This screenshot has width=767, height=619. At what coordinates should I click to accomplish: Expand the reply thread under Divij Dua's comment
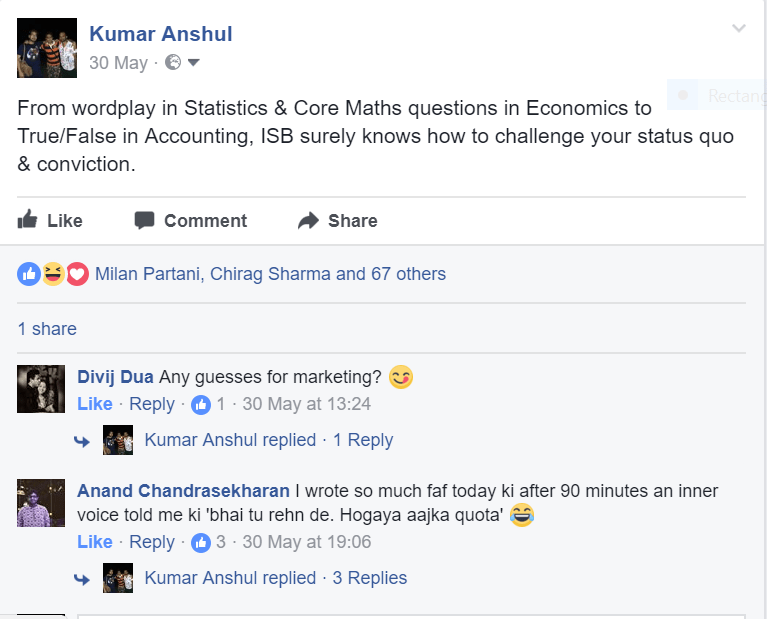coord(362,440)
